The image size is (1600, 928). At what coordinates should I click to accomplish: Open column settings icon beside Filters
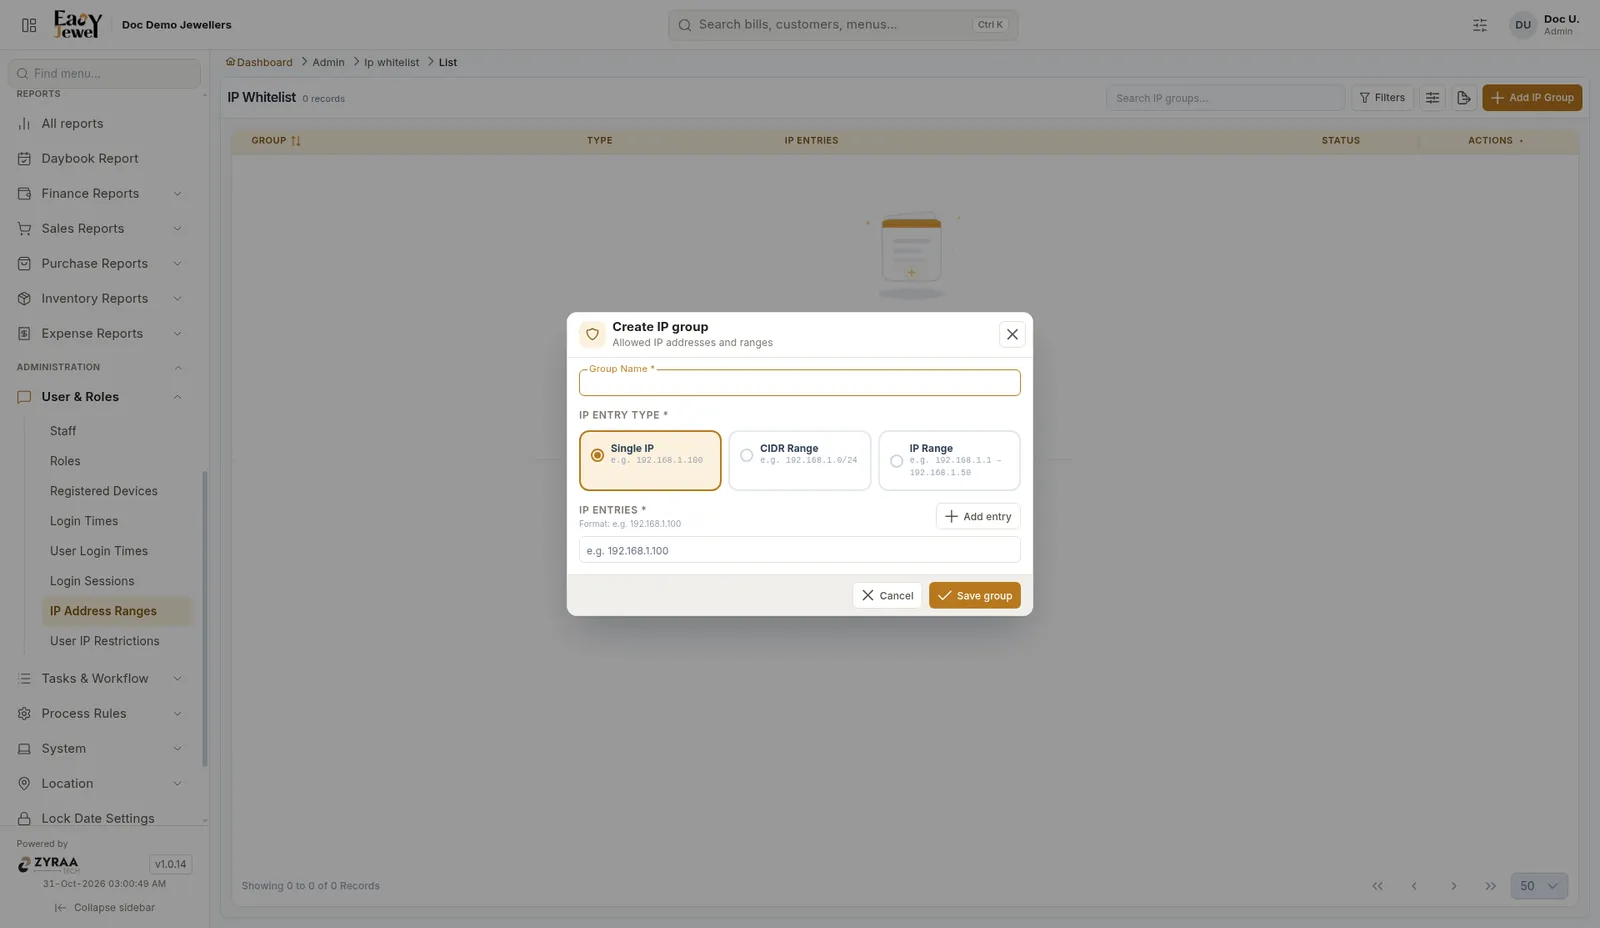coord(1432,98)
